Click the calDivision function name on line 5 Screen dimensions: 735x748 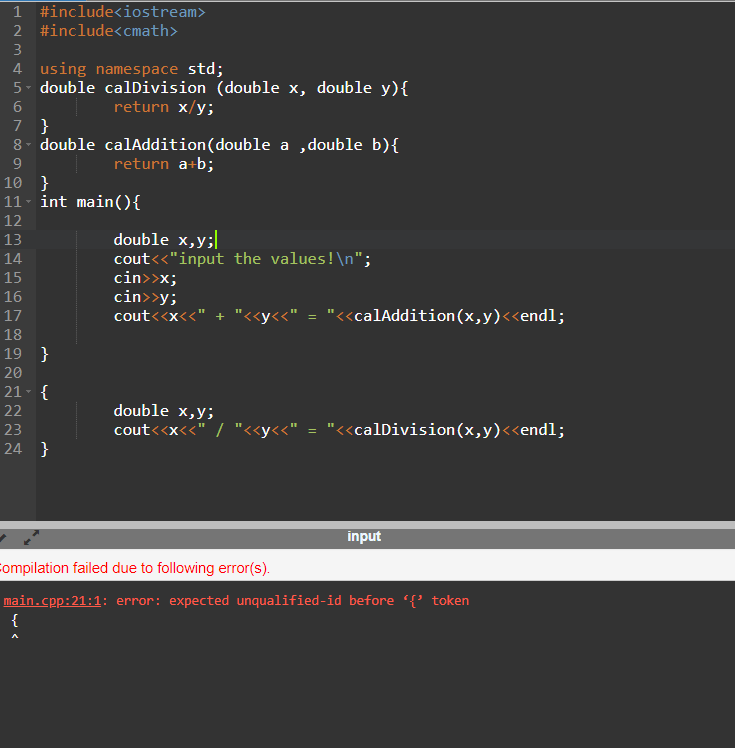pyautogui.click(x=155, y=88)
